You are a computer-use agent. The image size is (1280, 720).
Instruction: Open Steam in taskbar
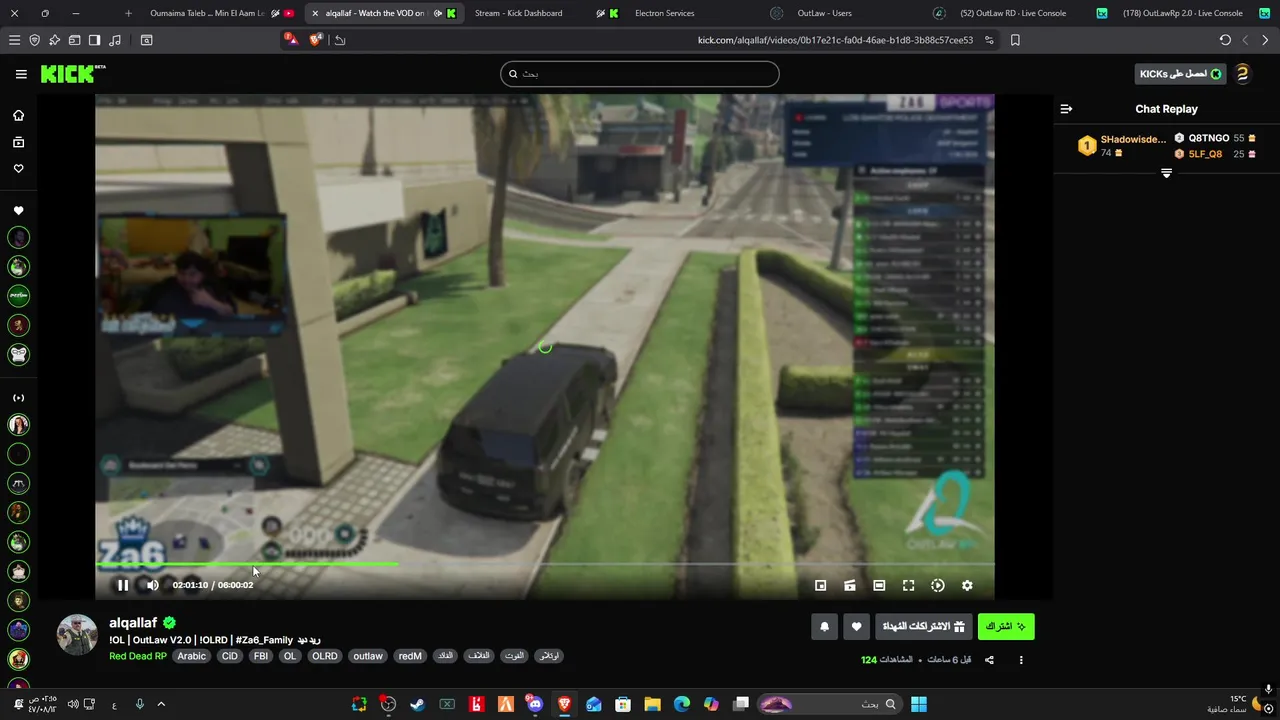[x=418, y=704]
